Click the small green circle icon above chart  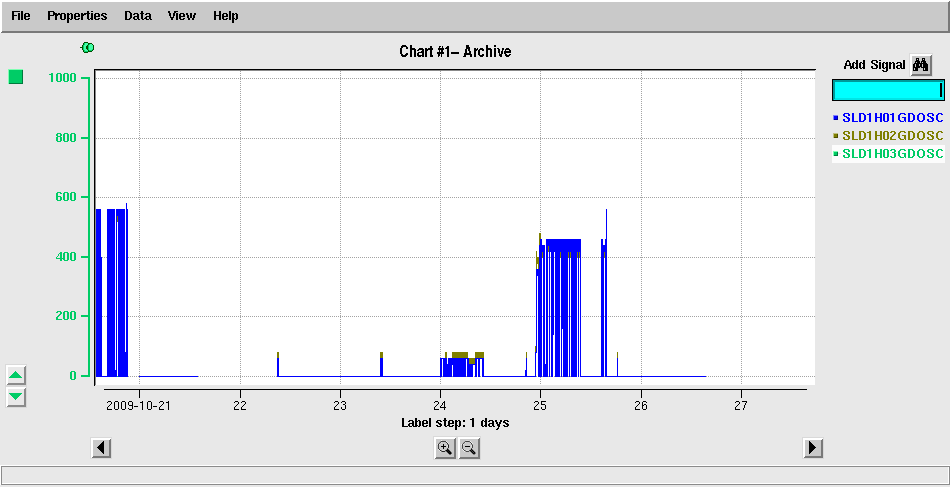(88, 47)
